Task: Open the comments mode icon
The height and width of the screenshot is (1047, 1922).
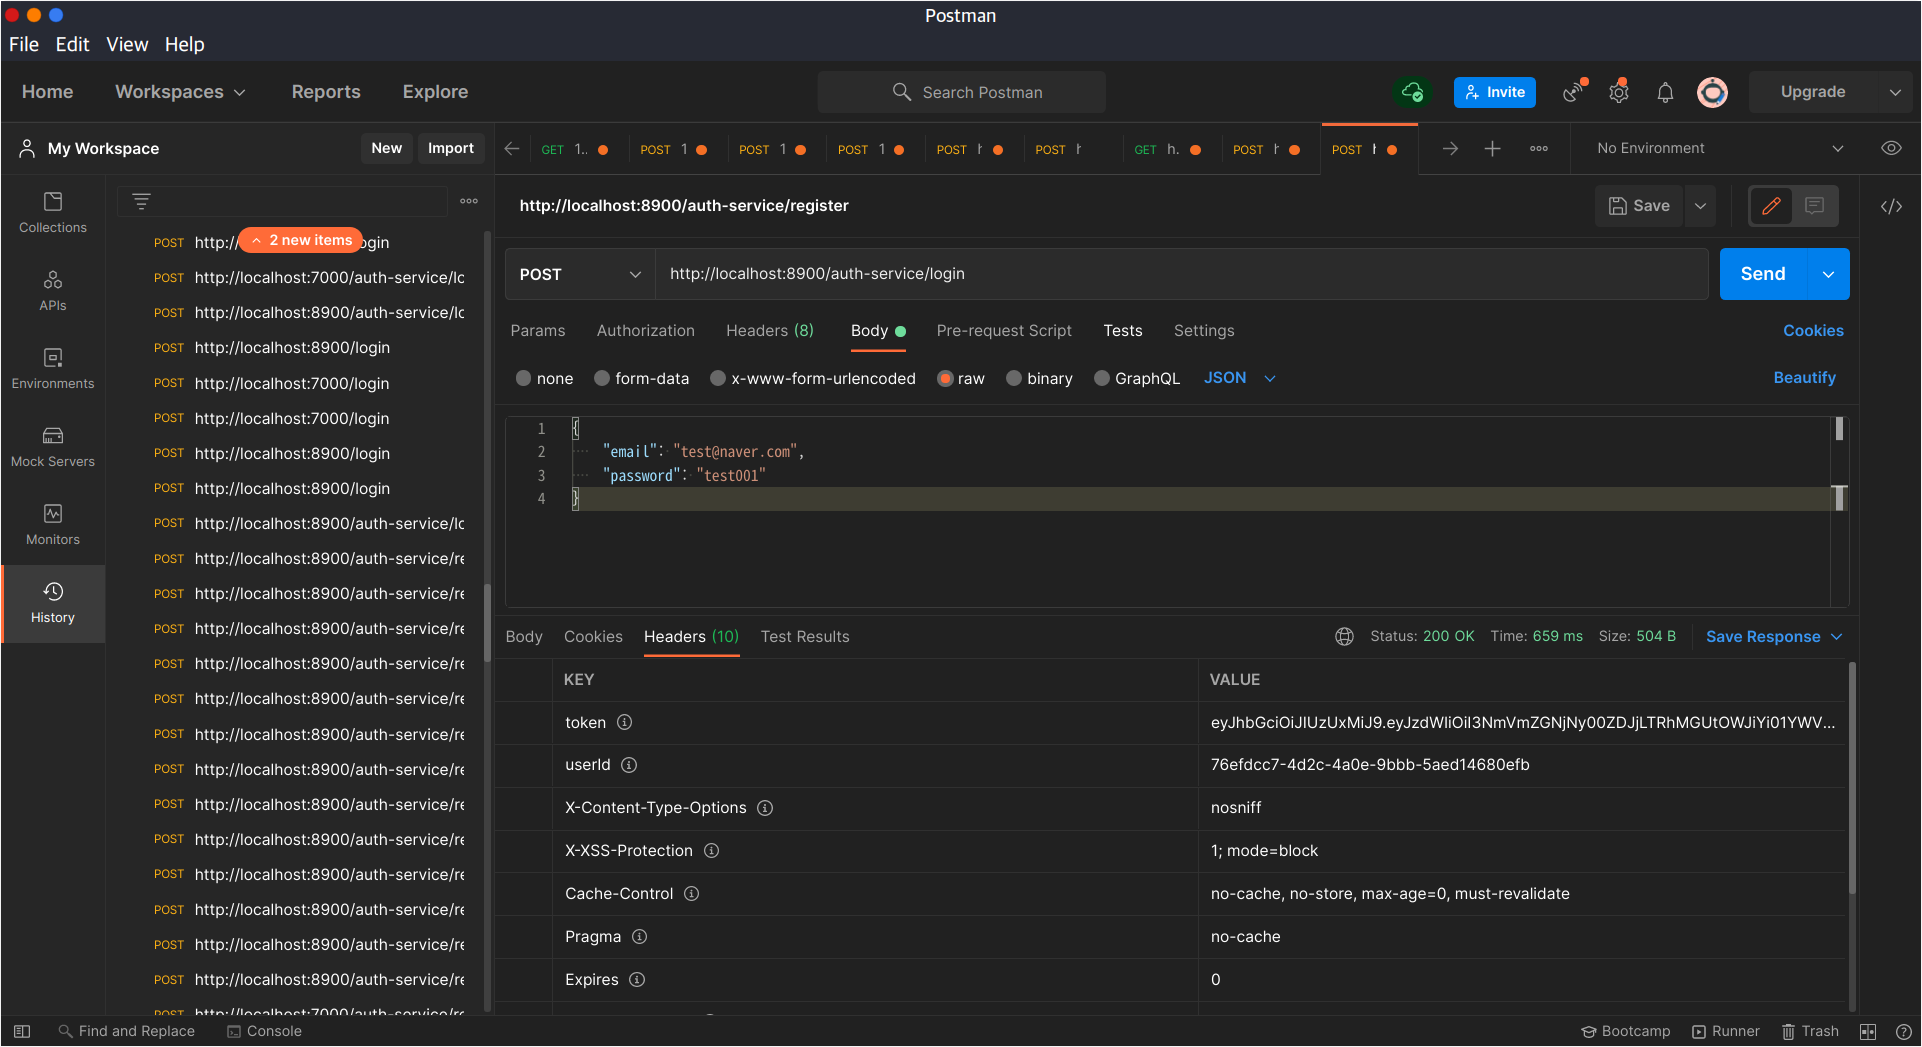Action: coord(1815,206)
